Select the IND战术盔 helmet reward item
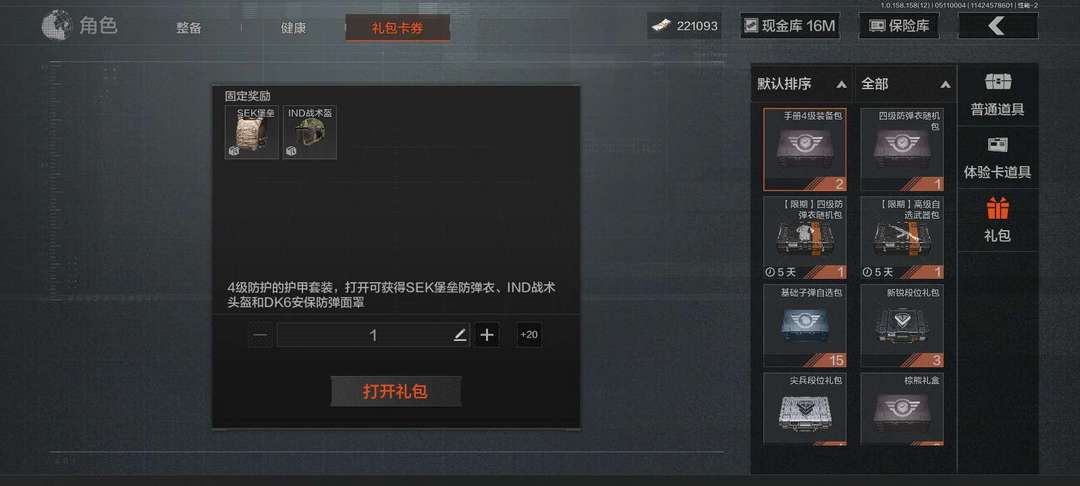The image size is (1080, 486). pos(310,132)
